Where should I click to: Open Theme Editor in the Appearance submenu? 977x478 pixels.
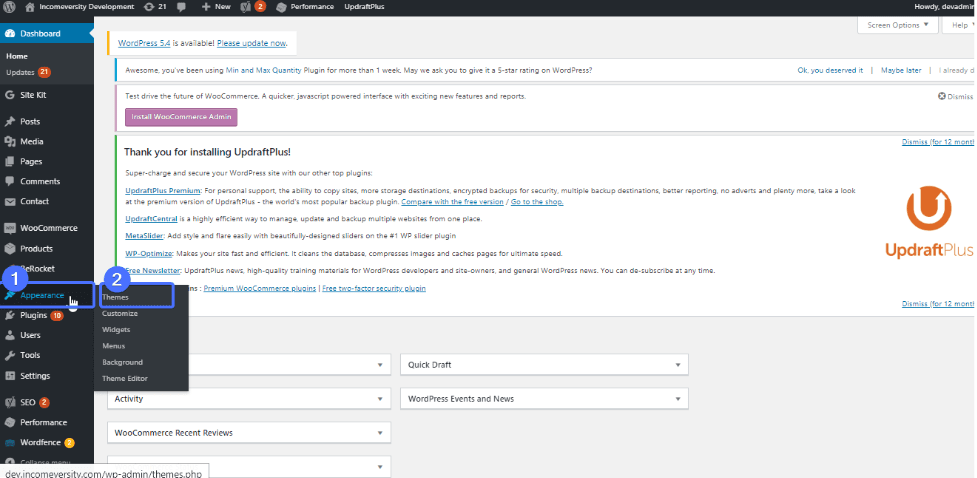click(x=125, y=378)
